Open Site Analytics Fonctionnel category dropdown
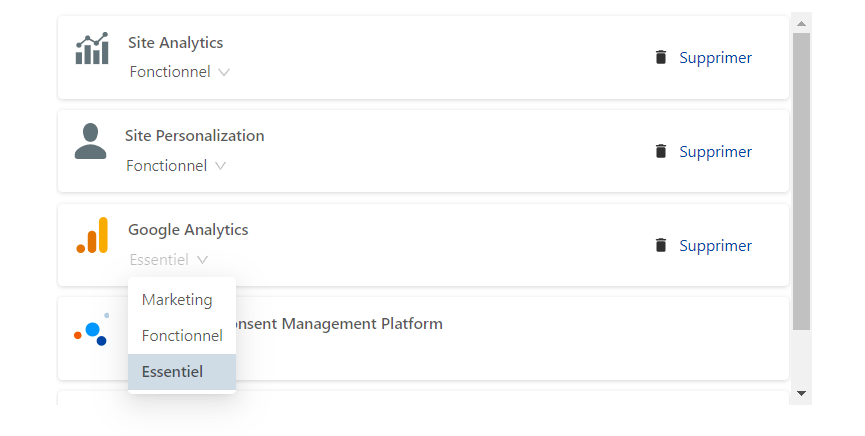This screenshot has width=865, height=436. pyautogui.click(x=179, y=72)
